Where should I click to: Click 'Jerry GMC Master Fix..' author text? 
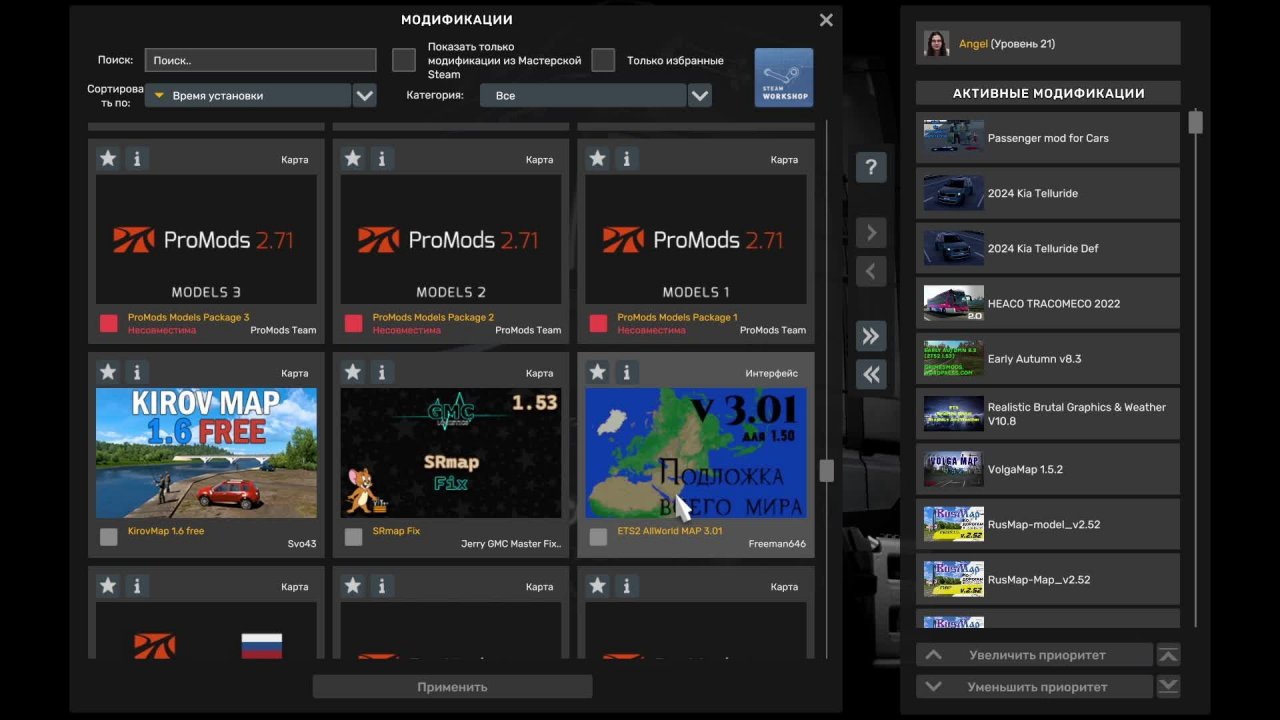pos(511,545)
